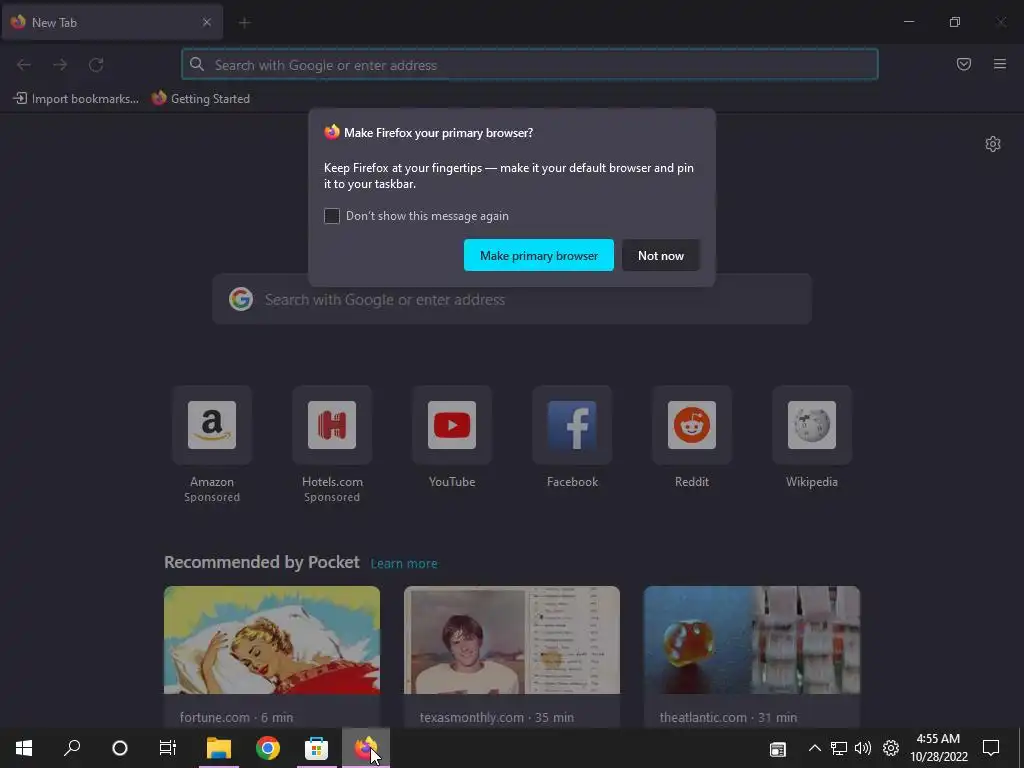Click the 'Recommended by Pocket' heading
Image resolution: width=1024 pixels, height=768 pixels.
tap(262, 562)
